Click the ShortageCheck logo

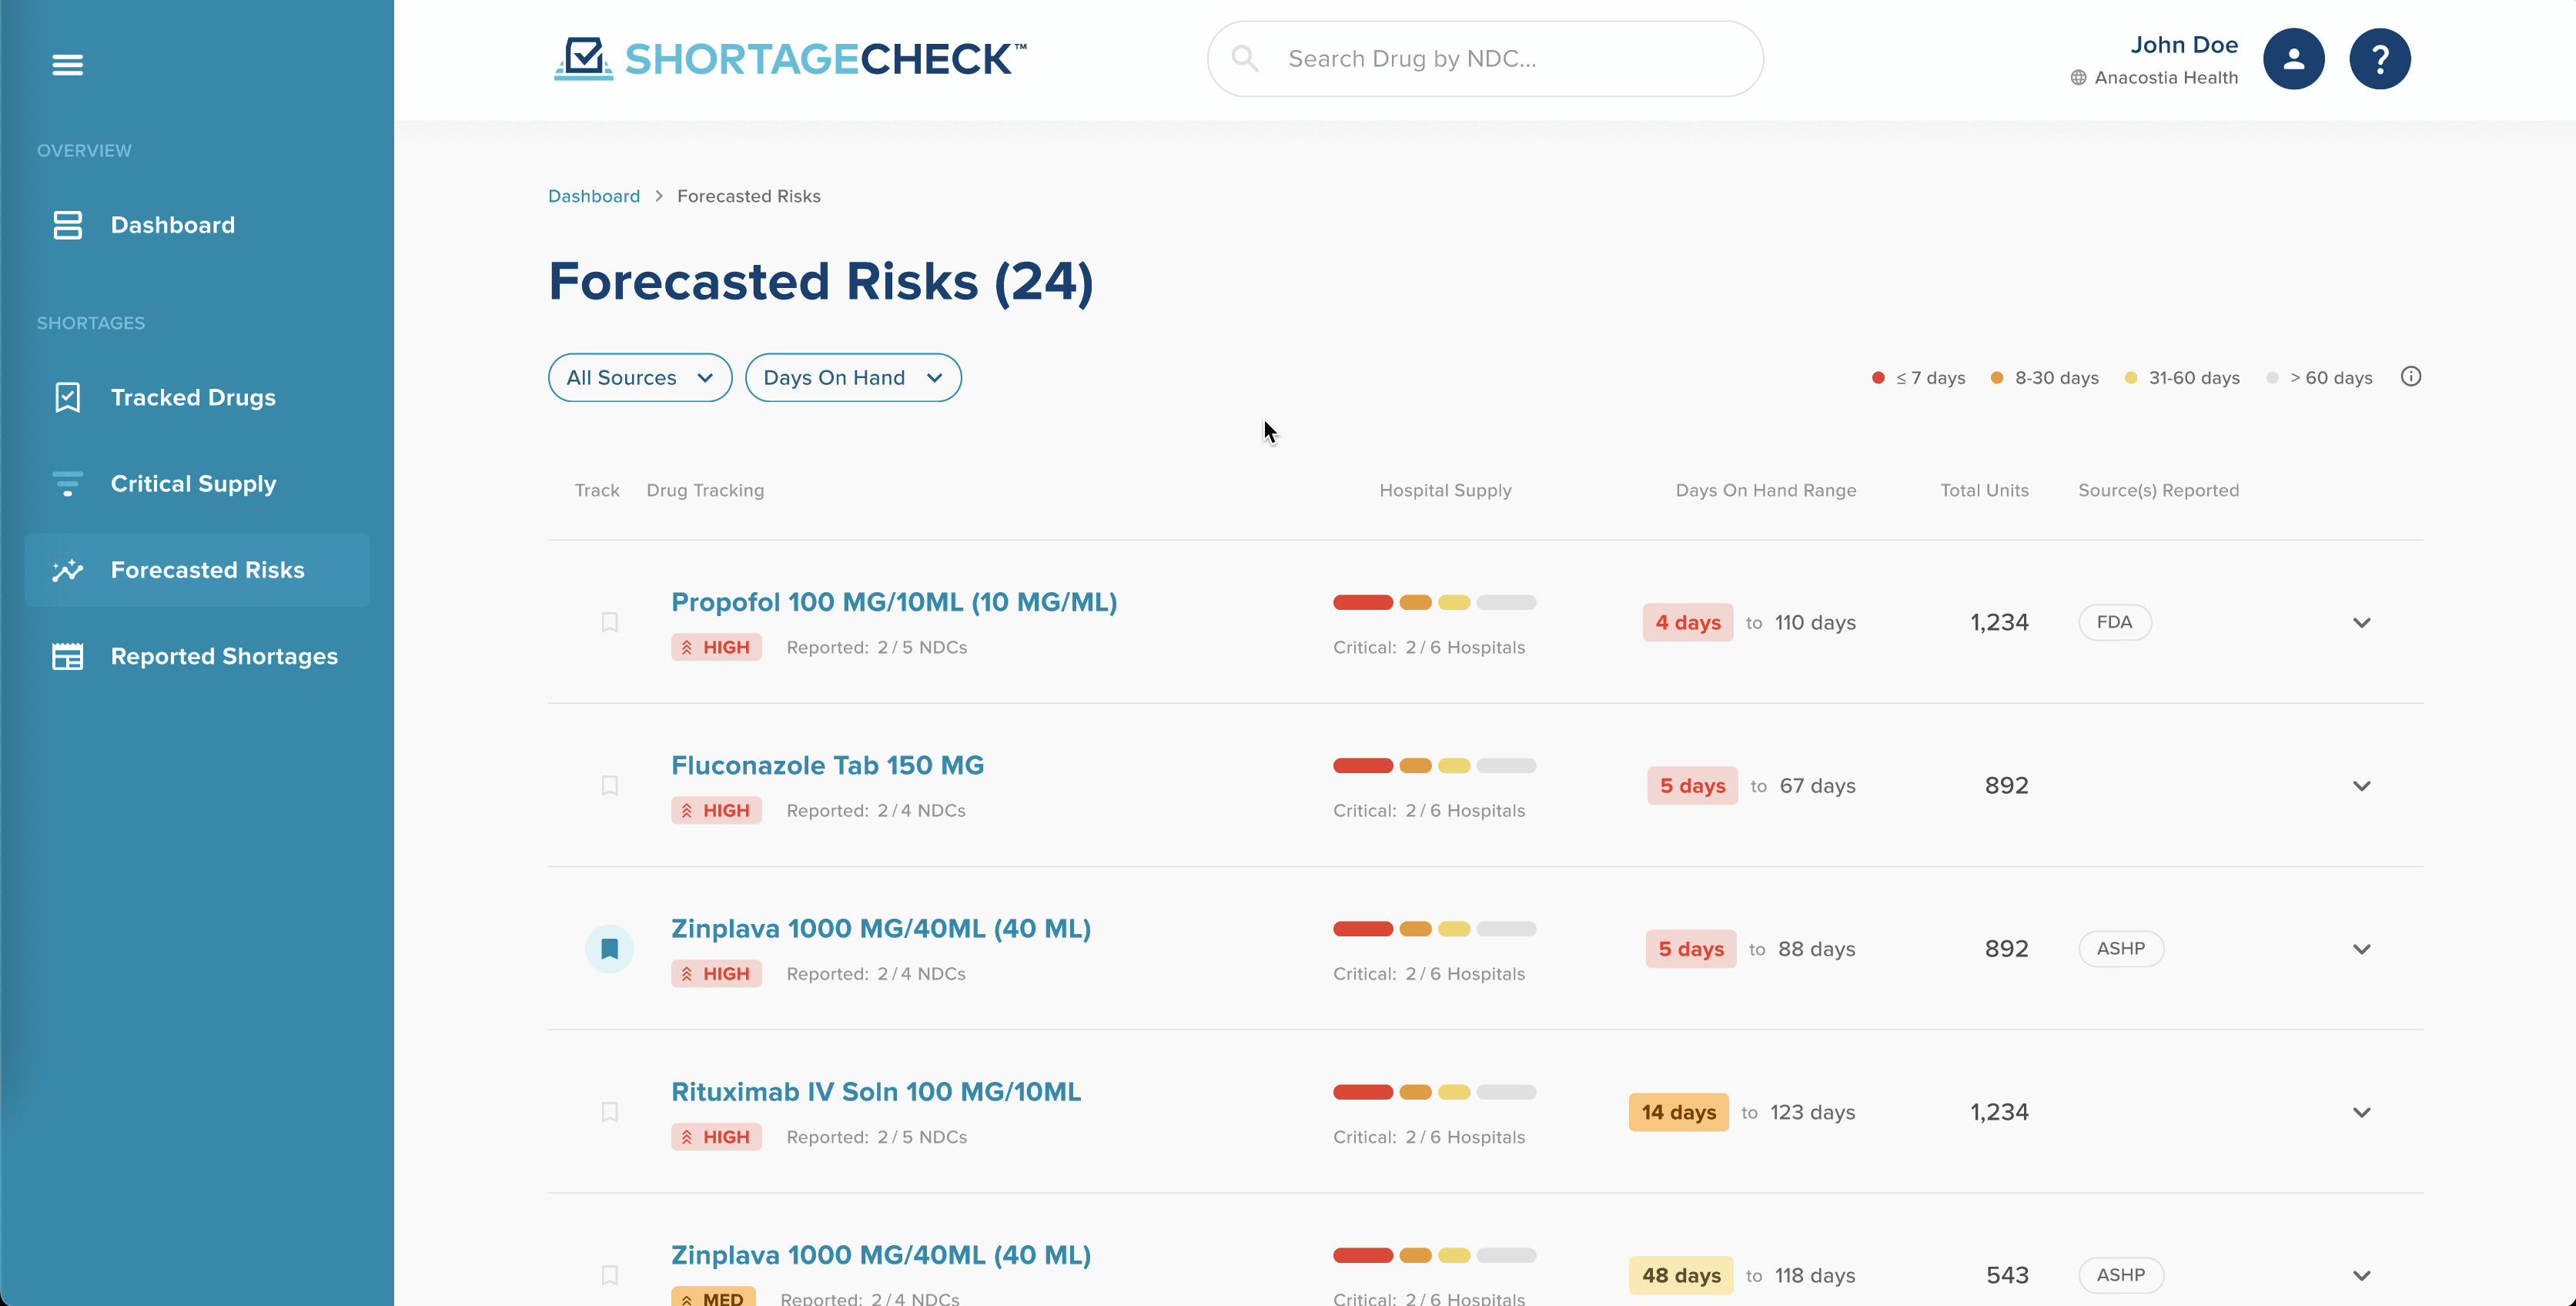(790, 59)
